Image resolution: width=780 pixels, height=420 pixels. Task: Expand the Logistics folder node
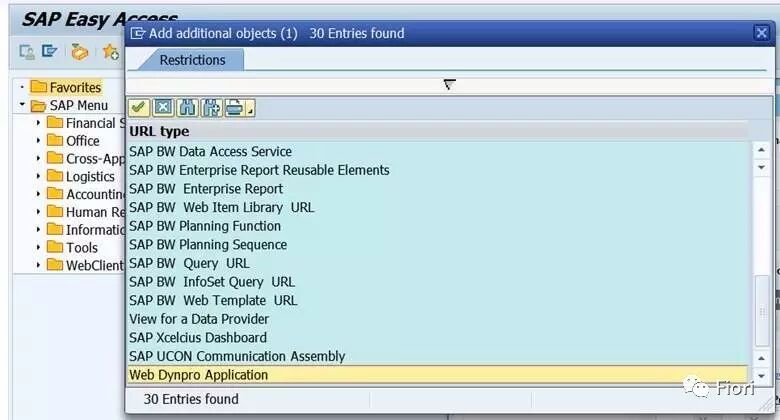click(x=38, y=176)
